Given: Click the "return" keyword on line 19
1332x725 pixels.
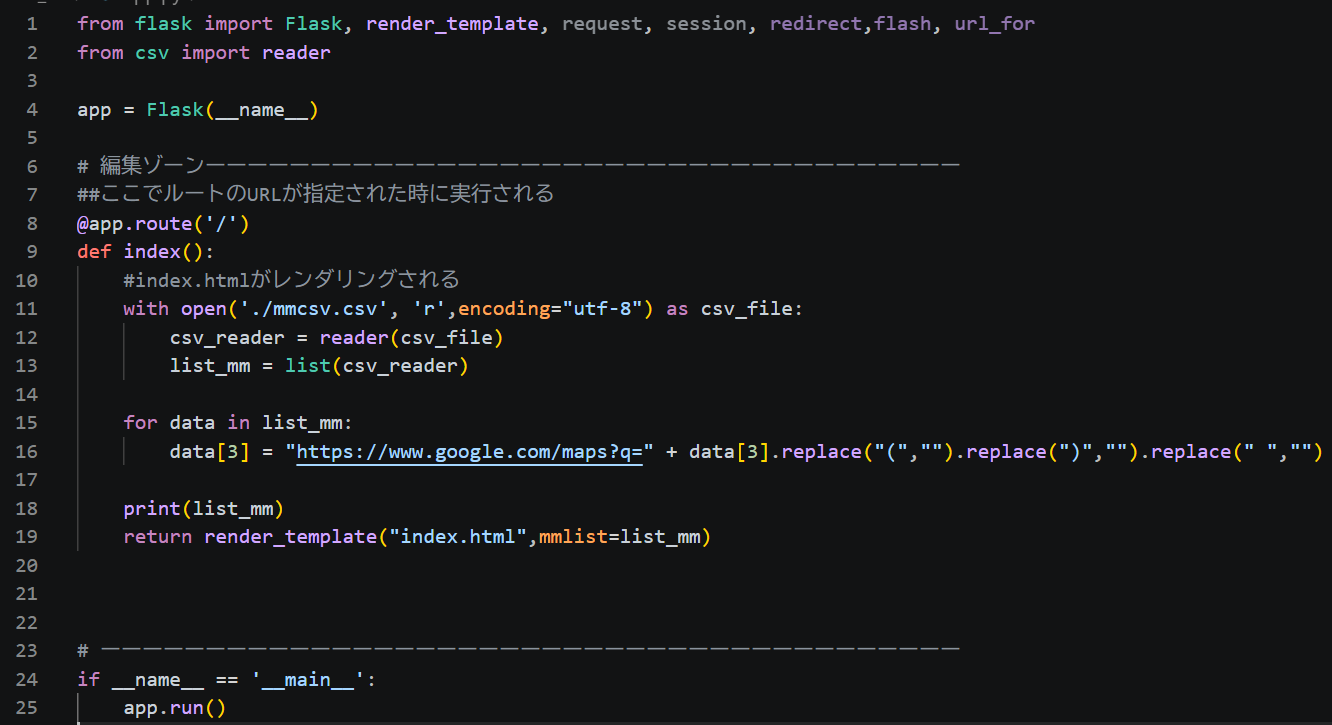Looking at the screenshot, I should pyautogui.click(x=158, y=537).
